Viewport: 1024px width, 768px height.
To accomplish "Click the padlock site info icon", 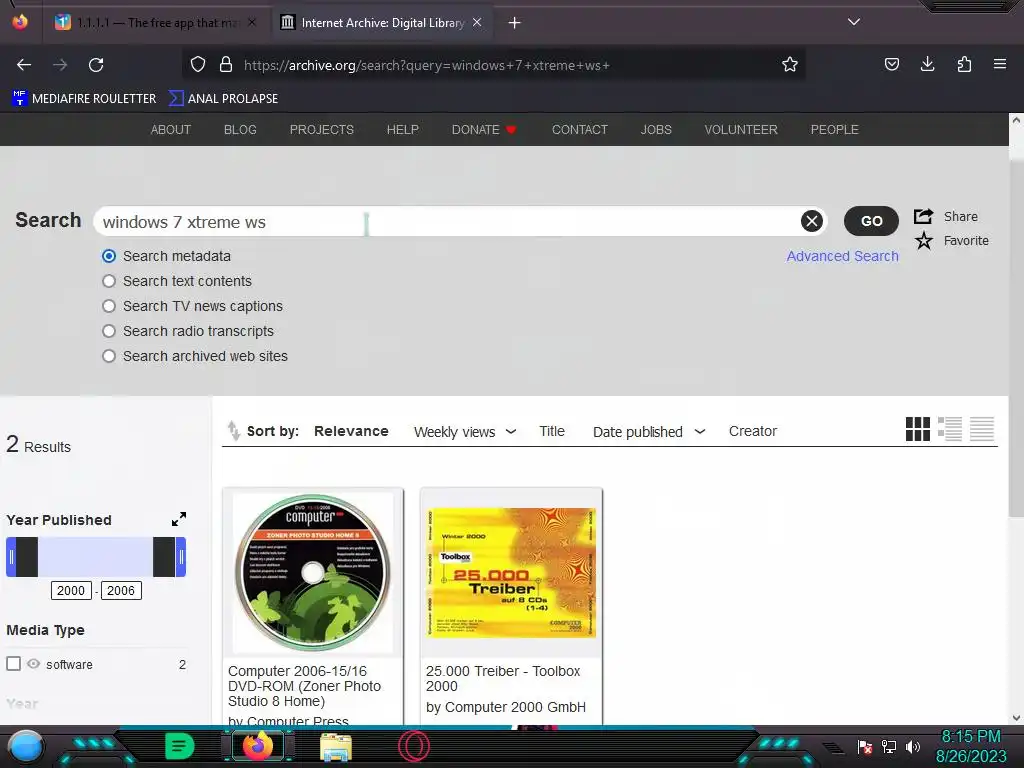I will (x=226, y=64).
